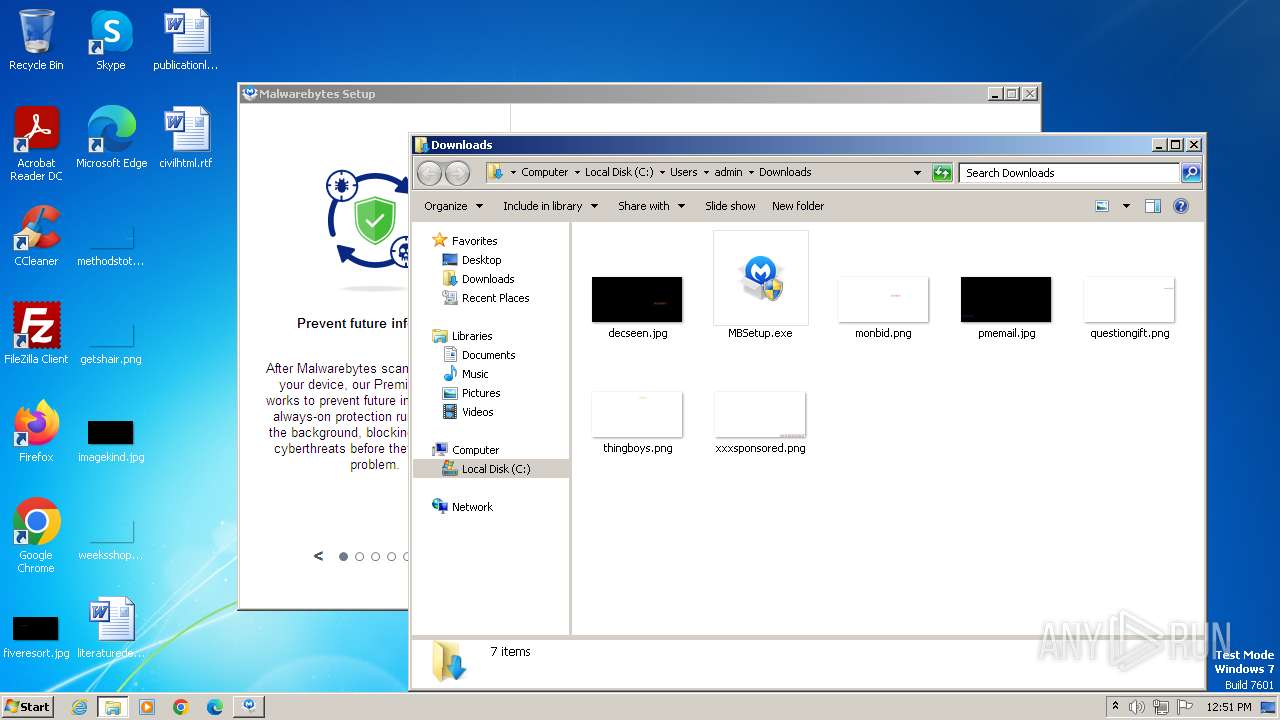Select Recent Places in navigation pane
Screen dimensions: 1280x720
point(495,298)
